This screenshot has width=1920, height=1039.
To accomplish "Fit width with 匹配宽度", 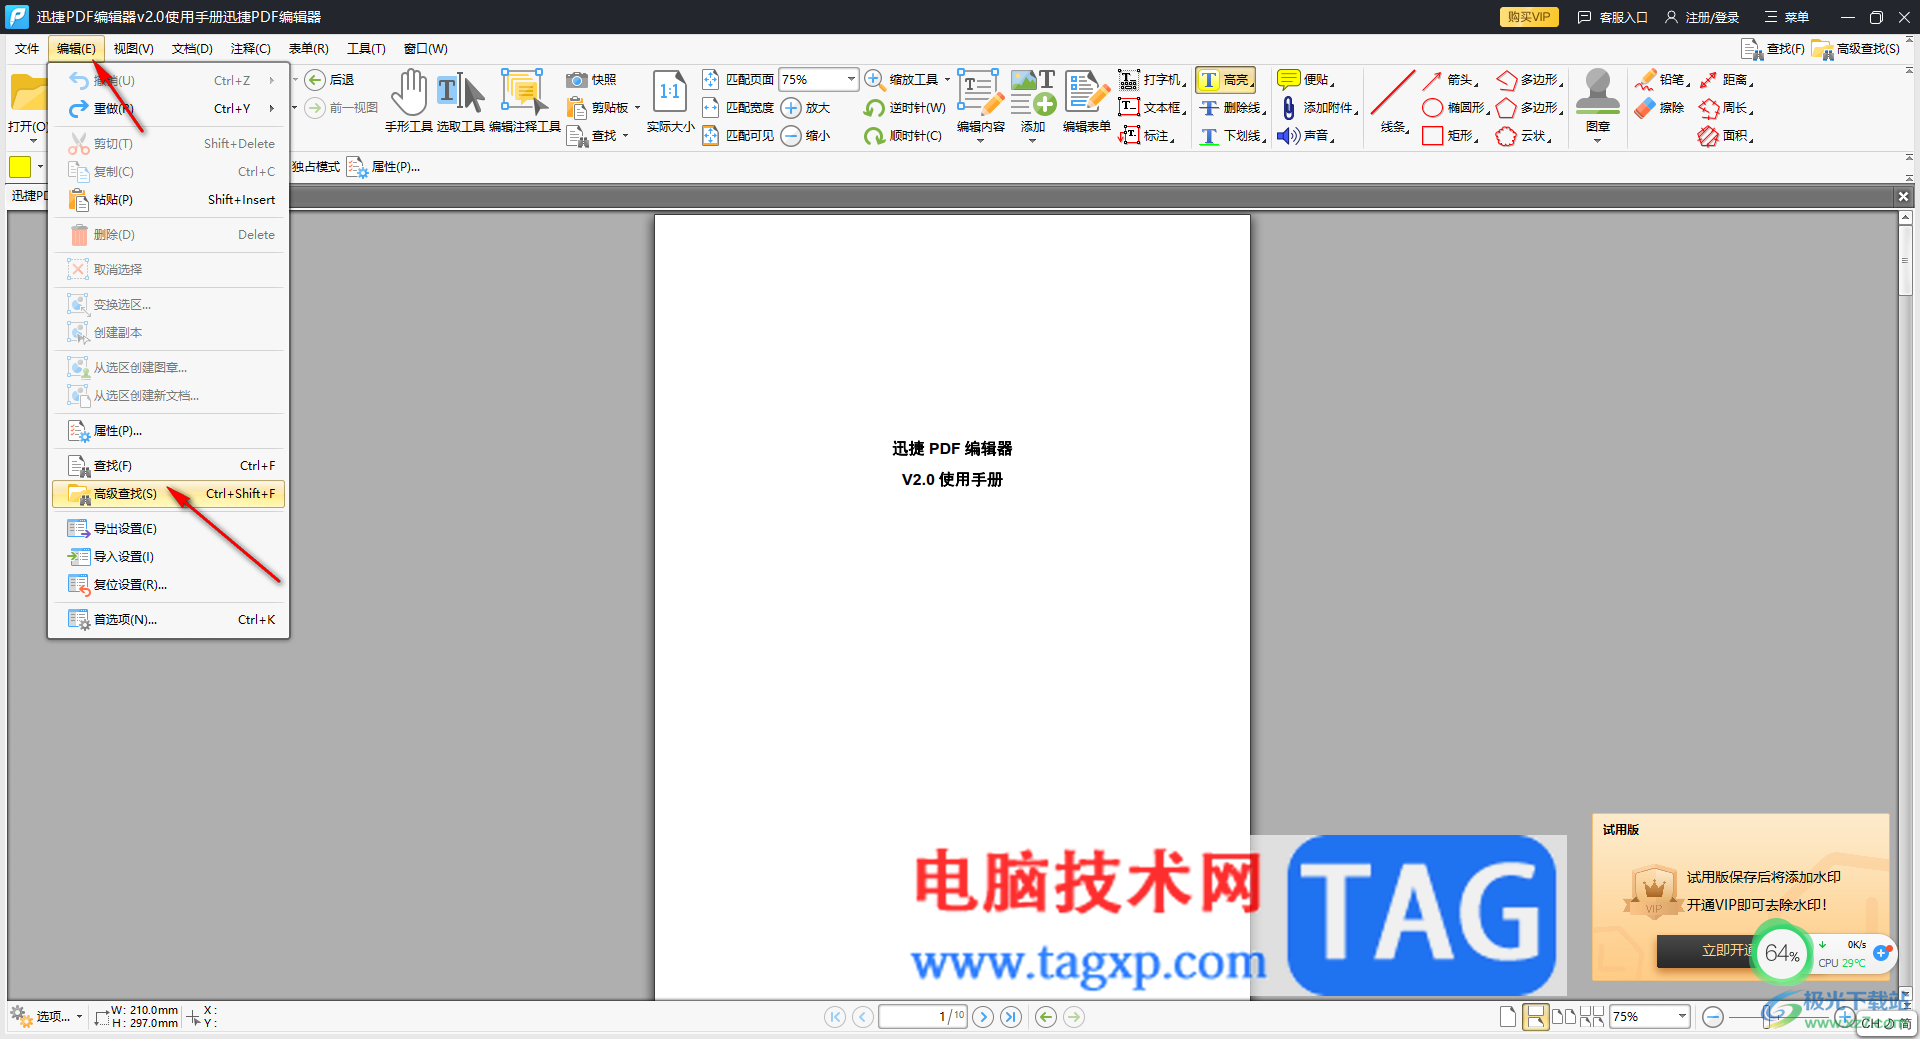I will [x=738, y=108].
